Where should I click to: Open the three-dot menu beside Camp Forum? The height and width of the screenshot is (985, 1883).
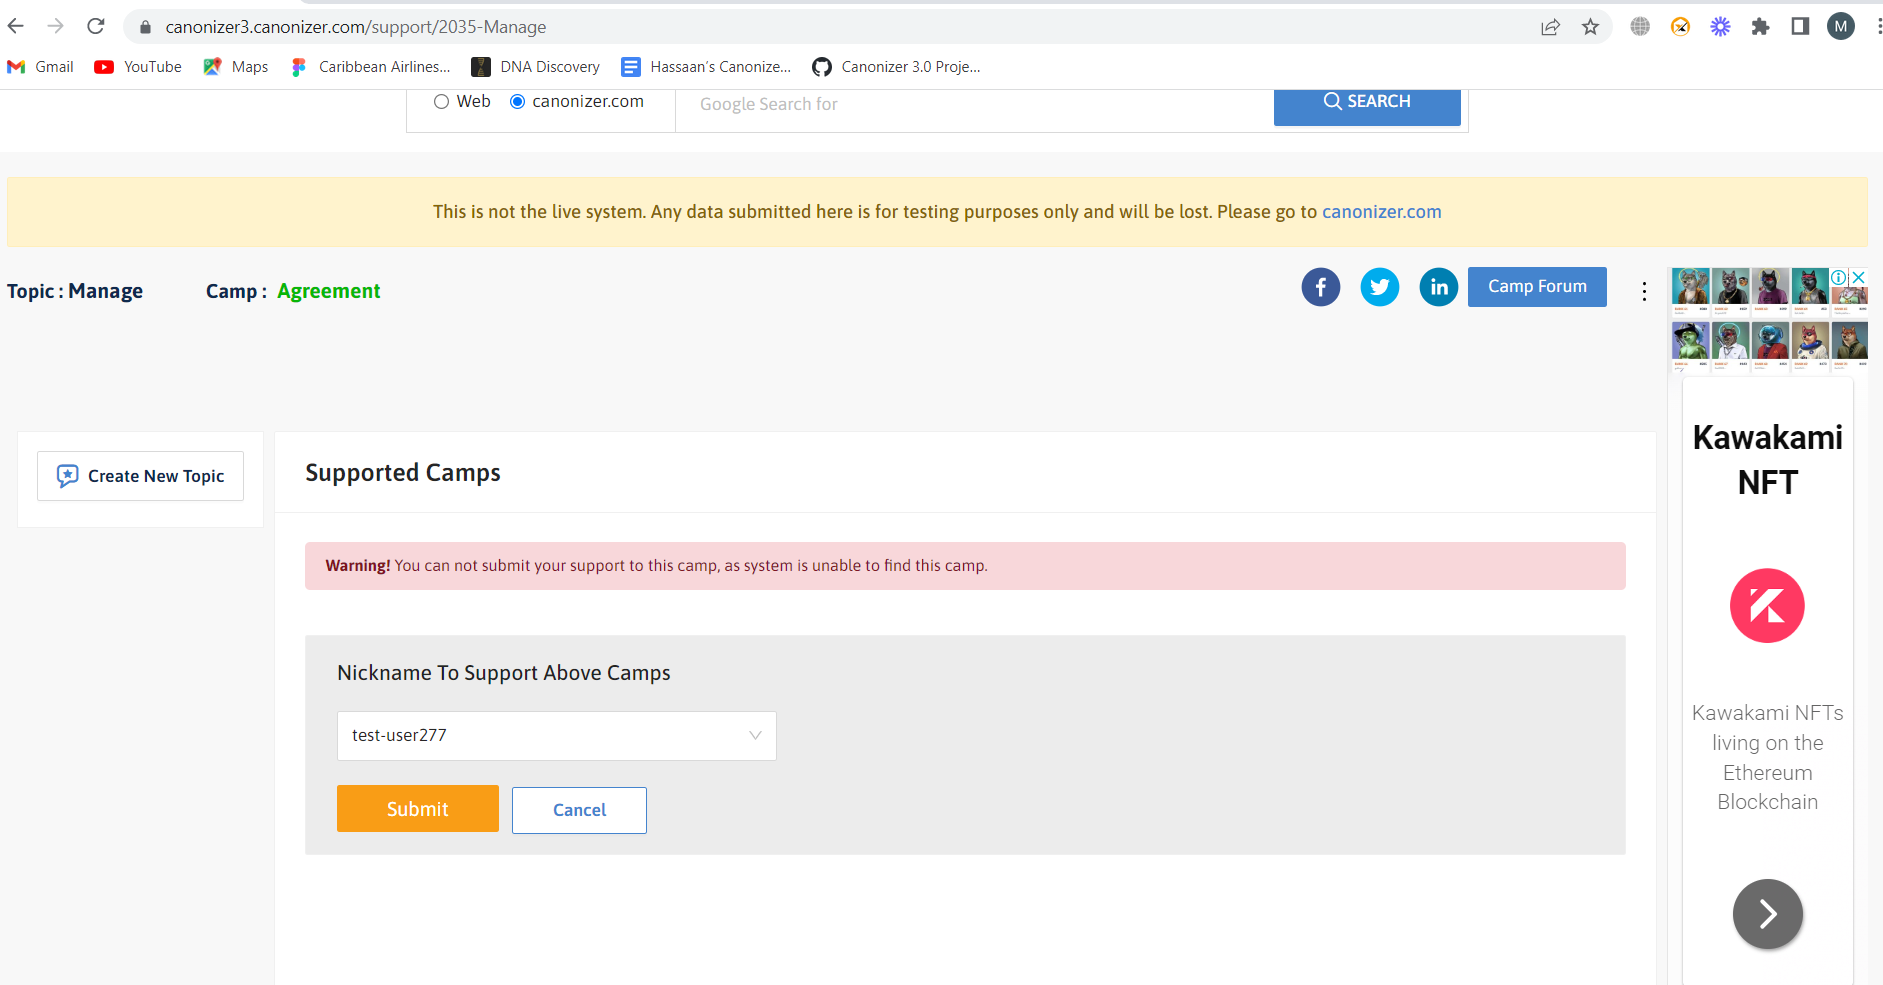click(1644, 290)
